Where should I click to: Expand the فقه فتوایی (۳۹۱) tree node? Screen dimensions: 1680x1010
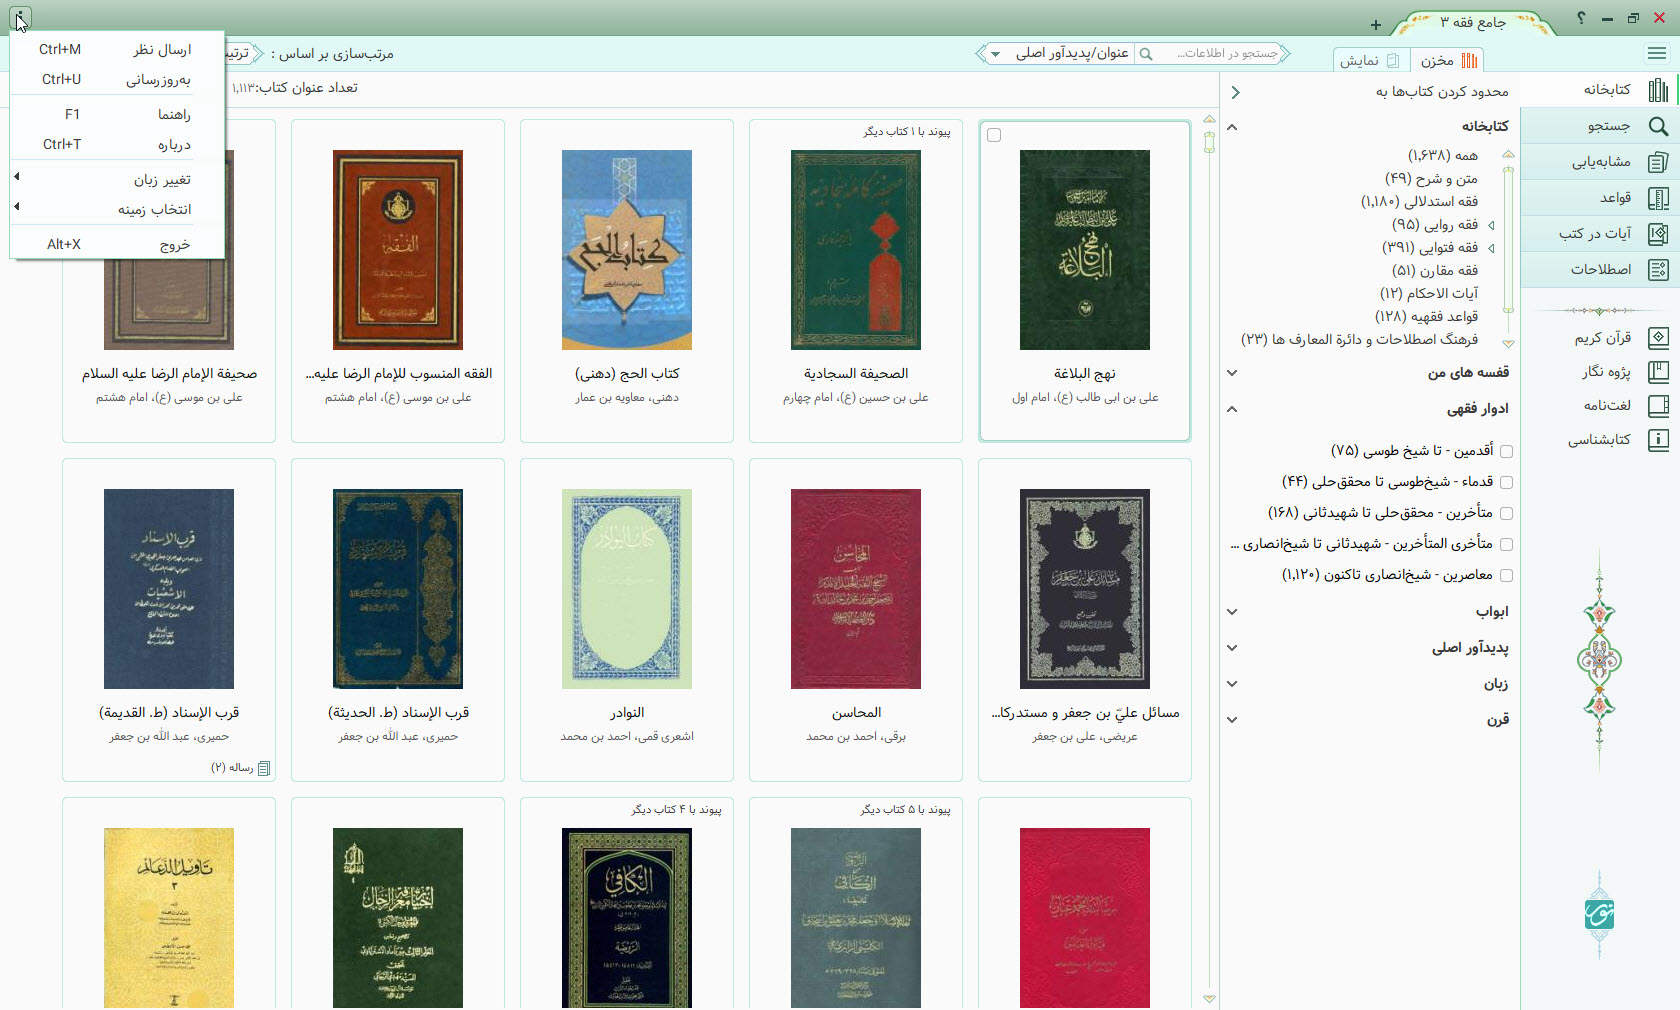point(1491,248)
